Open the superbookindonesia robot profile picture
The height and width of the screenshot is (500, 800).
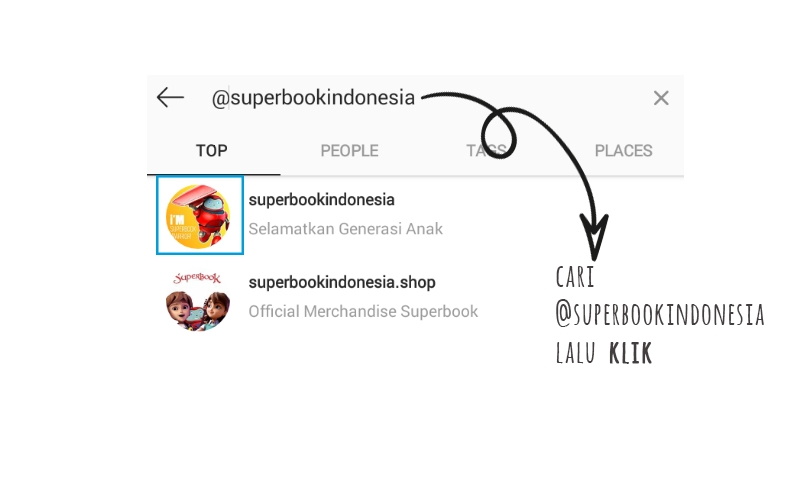pyautogui.click(x=199, y=215)
